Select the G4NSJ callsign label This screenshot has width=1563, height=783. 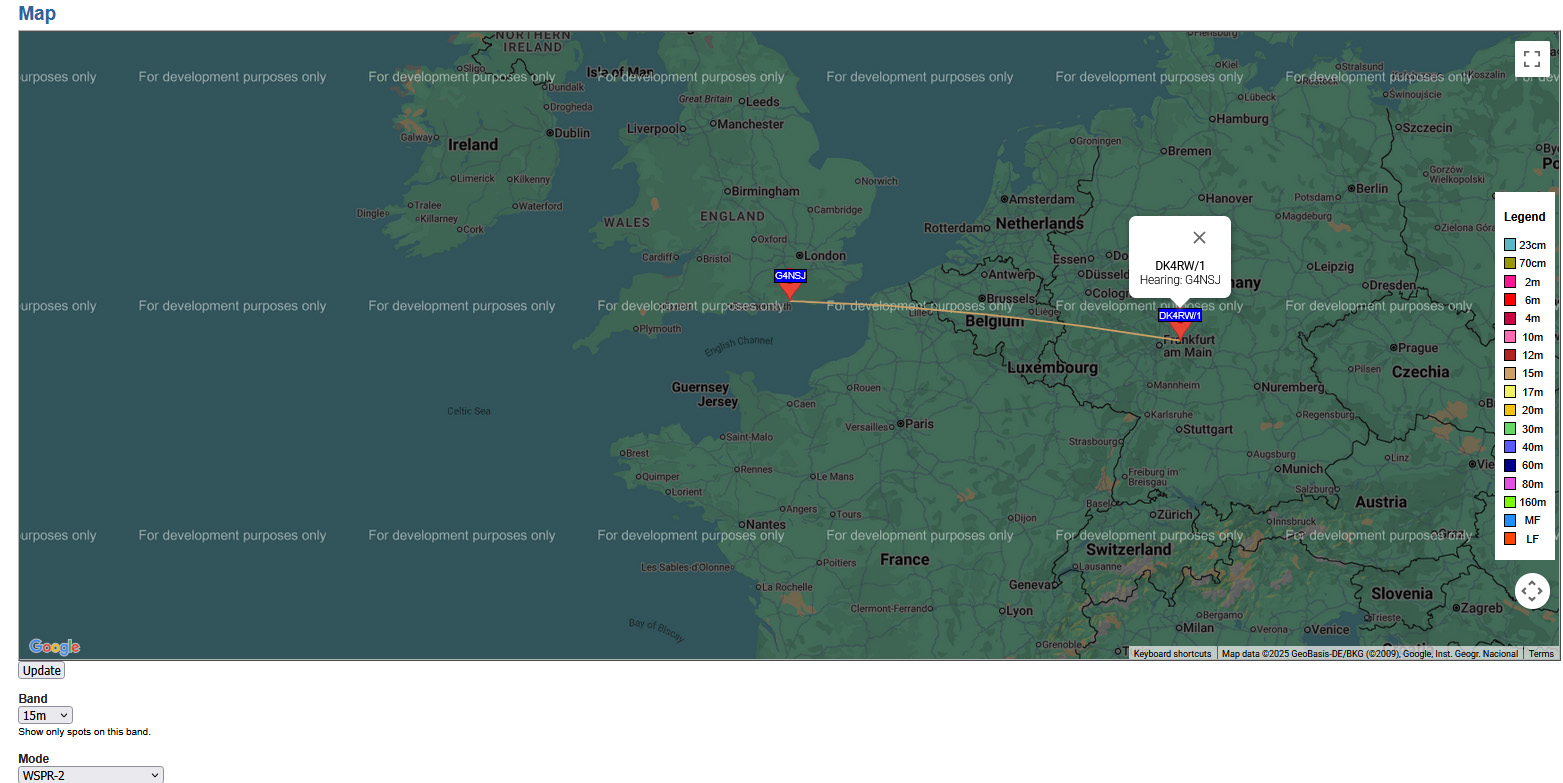click(x=790, y=276)
